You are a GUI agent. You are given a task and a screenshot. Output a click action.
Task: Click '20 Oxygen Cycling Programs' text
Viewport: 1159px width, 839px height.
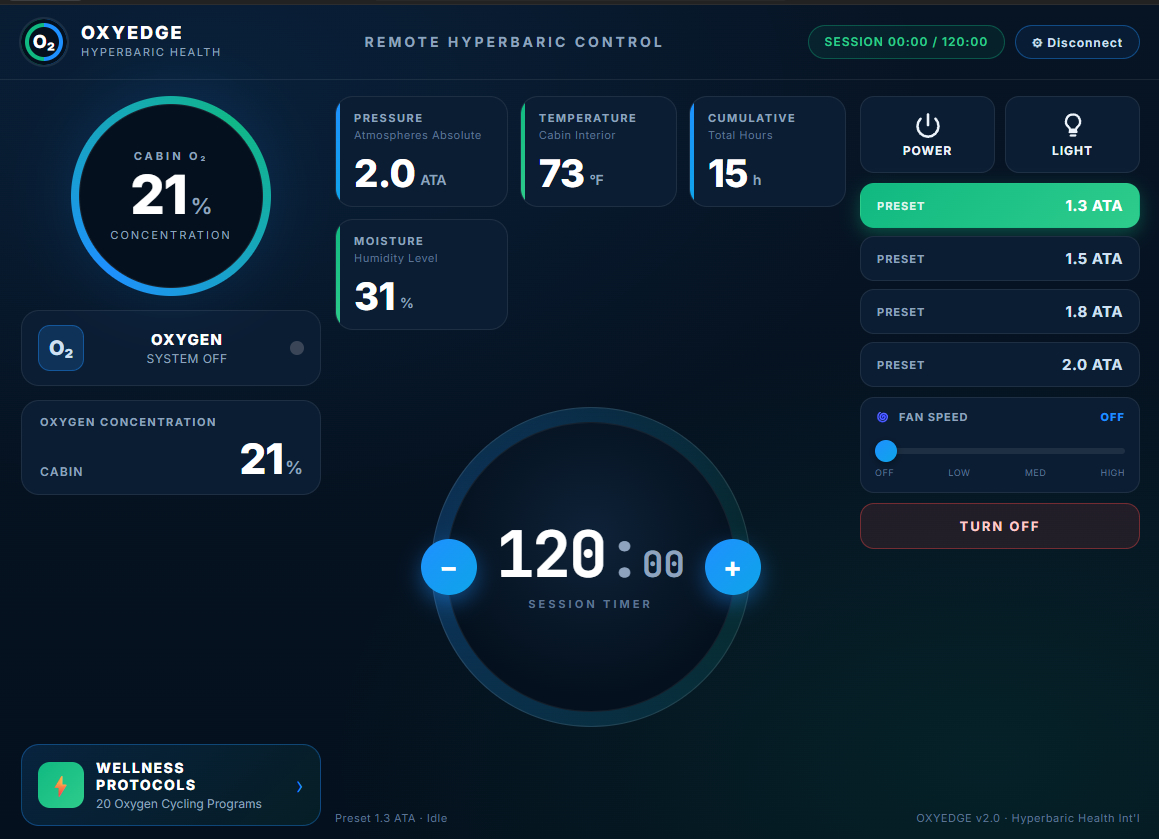[179, 804]
